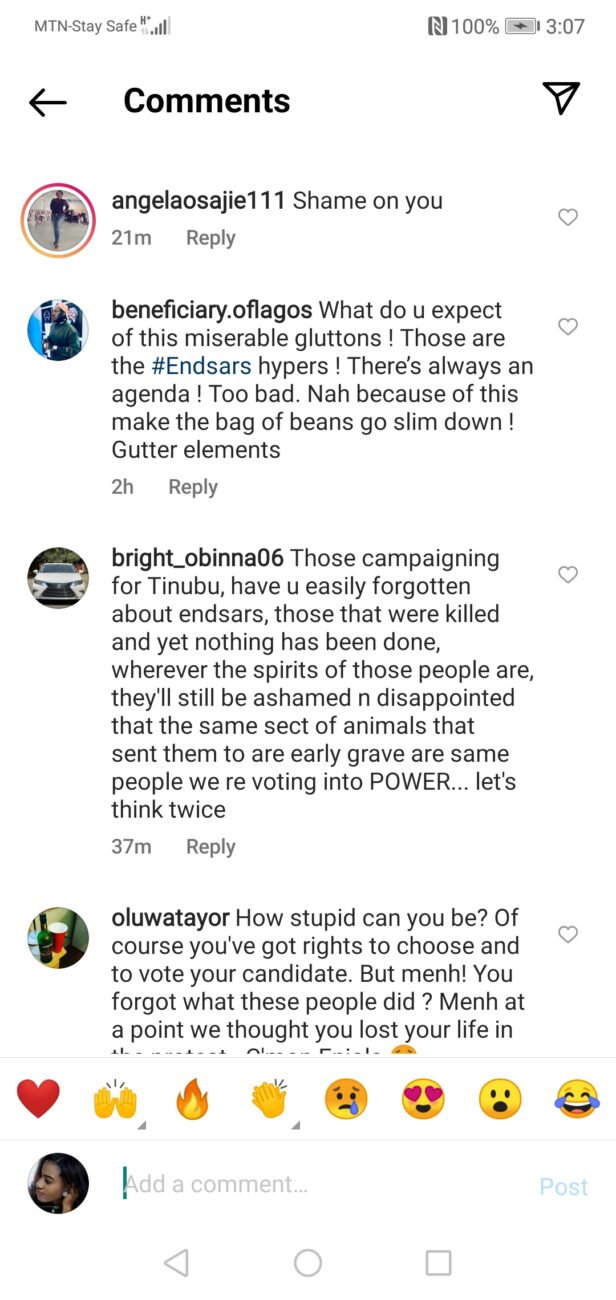This screenshot has height=1300, width=616.
Task: Open direct share paper plane icon
Action: tap(561, 98)
